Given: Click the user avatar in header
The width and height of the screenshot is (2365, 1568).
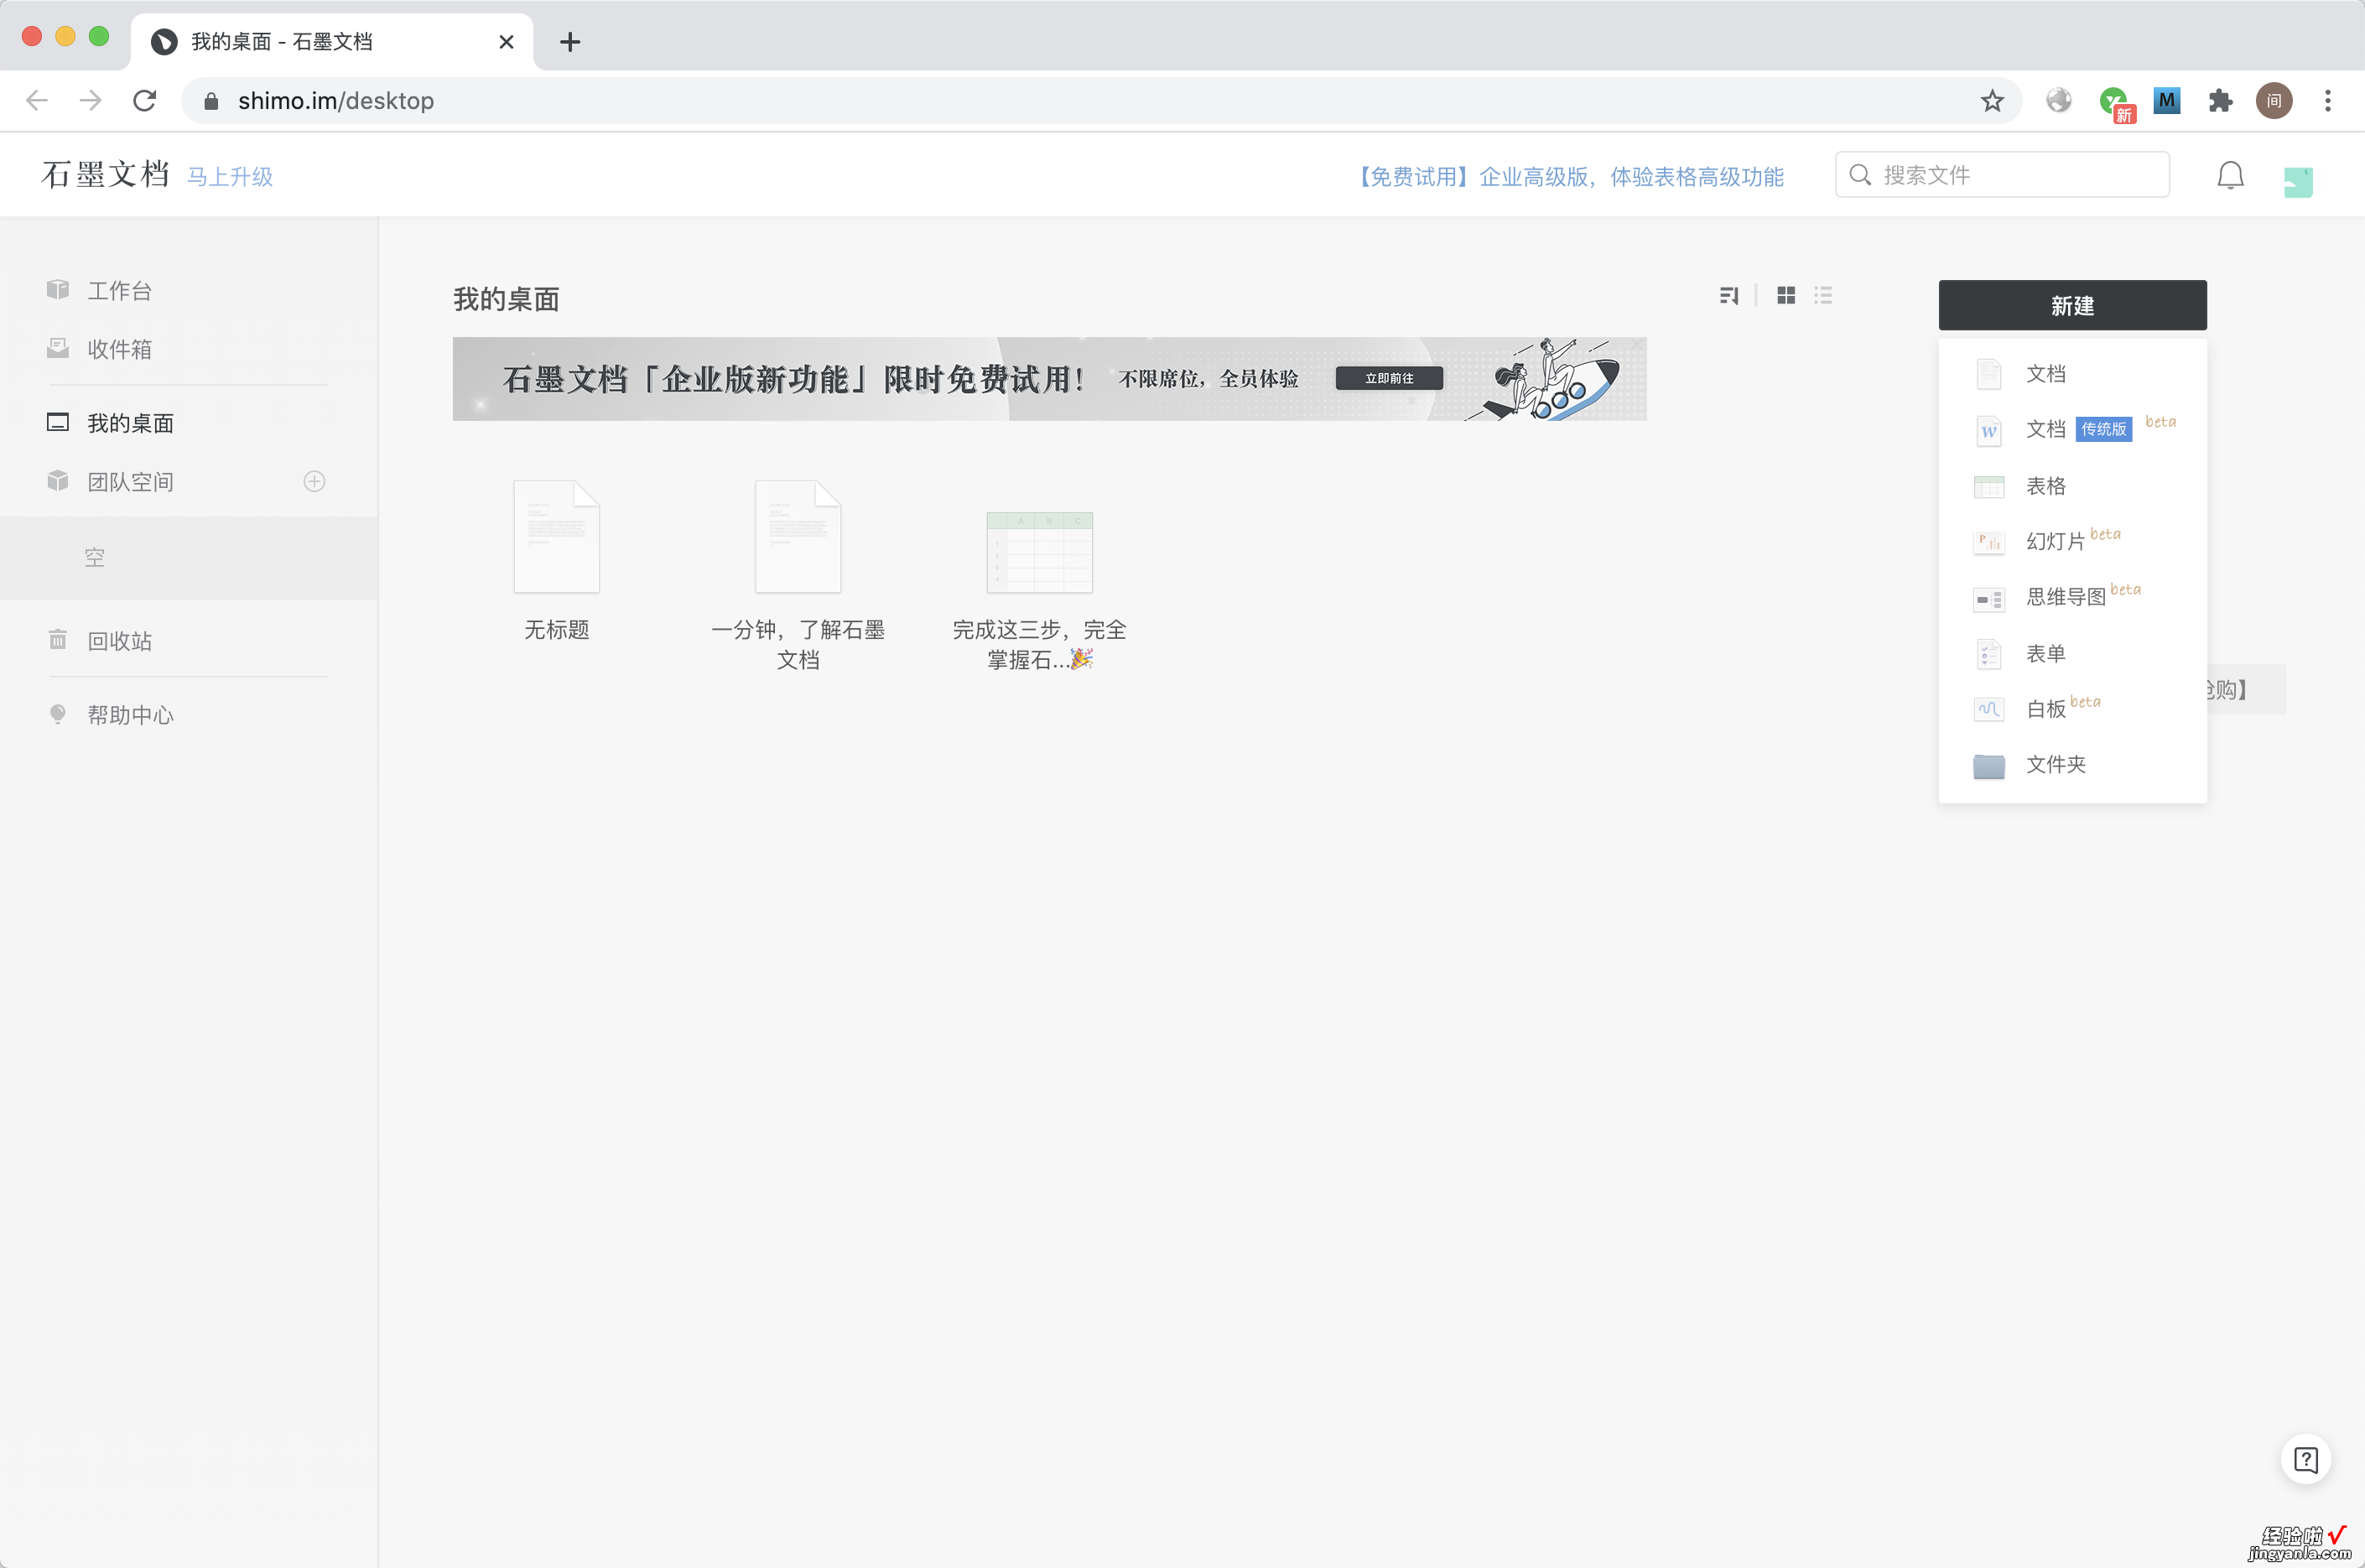Looking at the screenshot, I should (2298, 182).
